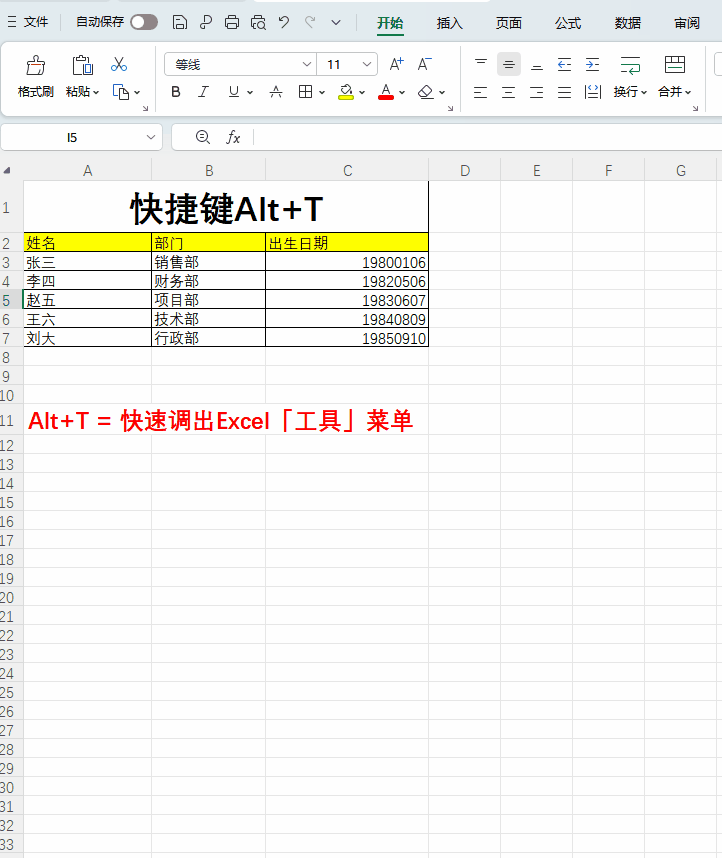
Task: Align text left
Action: click(481, 92)
